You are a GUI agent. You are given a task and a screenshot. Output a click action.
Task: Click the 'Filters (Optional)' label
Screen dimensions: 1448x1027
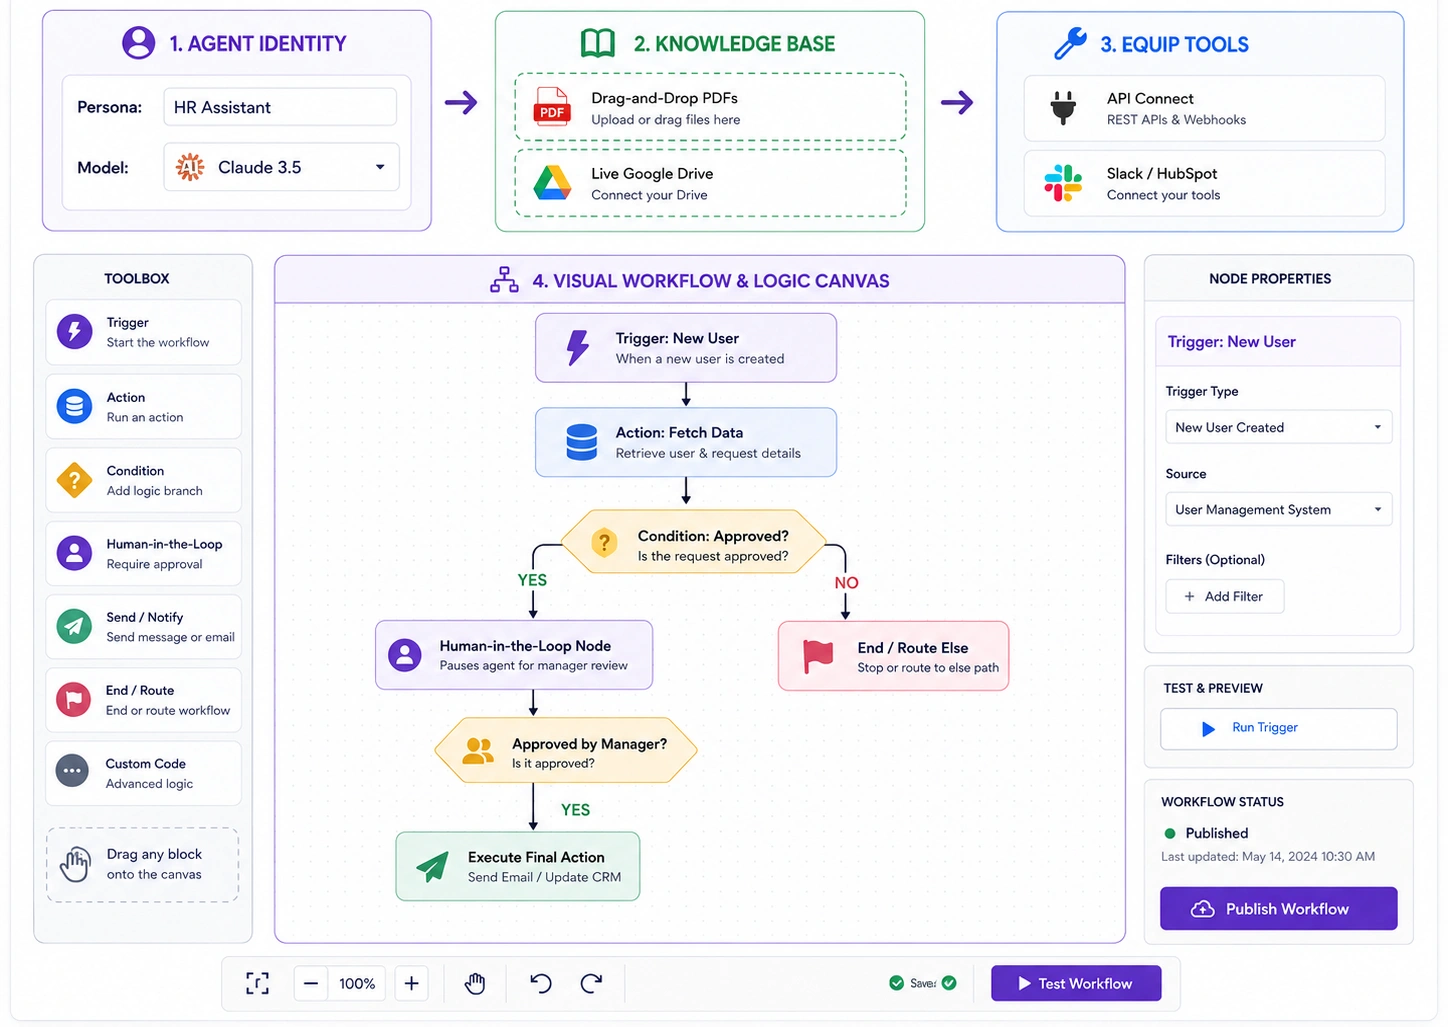pyautogui.click(x=1215, y=560)
